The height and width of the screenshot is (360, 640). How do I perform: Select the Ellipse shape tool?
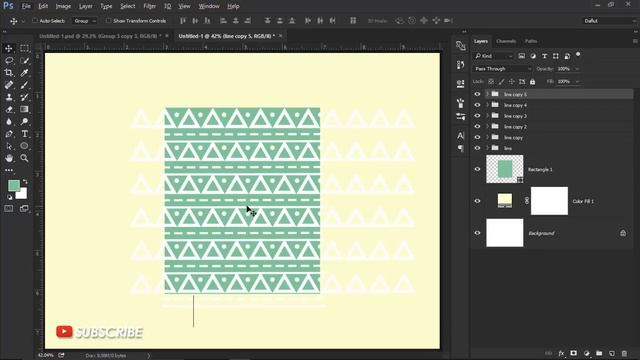click(x=24, y=146)
